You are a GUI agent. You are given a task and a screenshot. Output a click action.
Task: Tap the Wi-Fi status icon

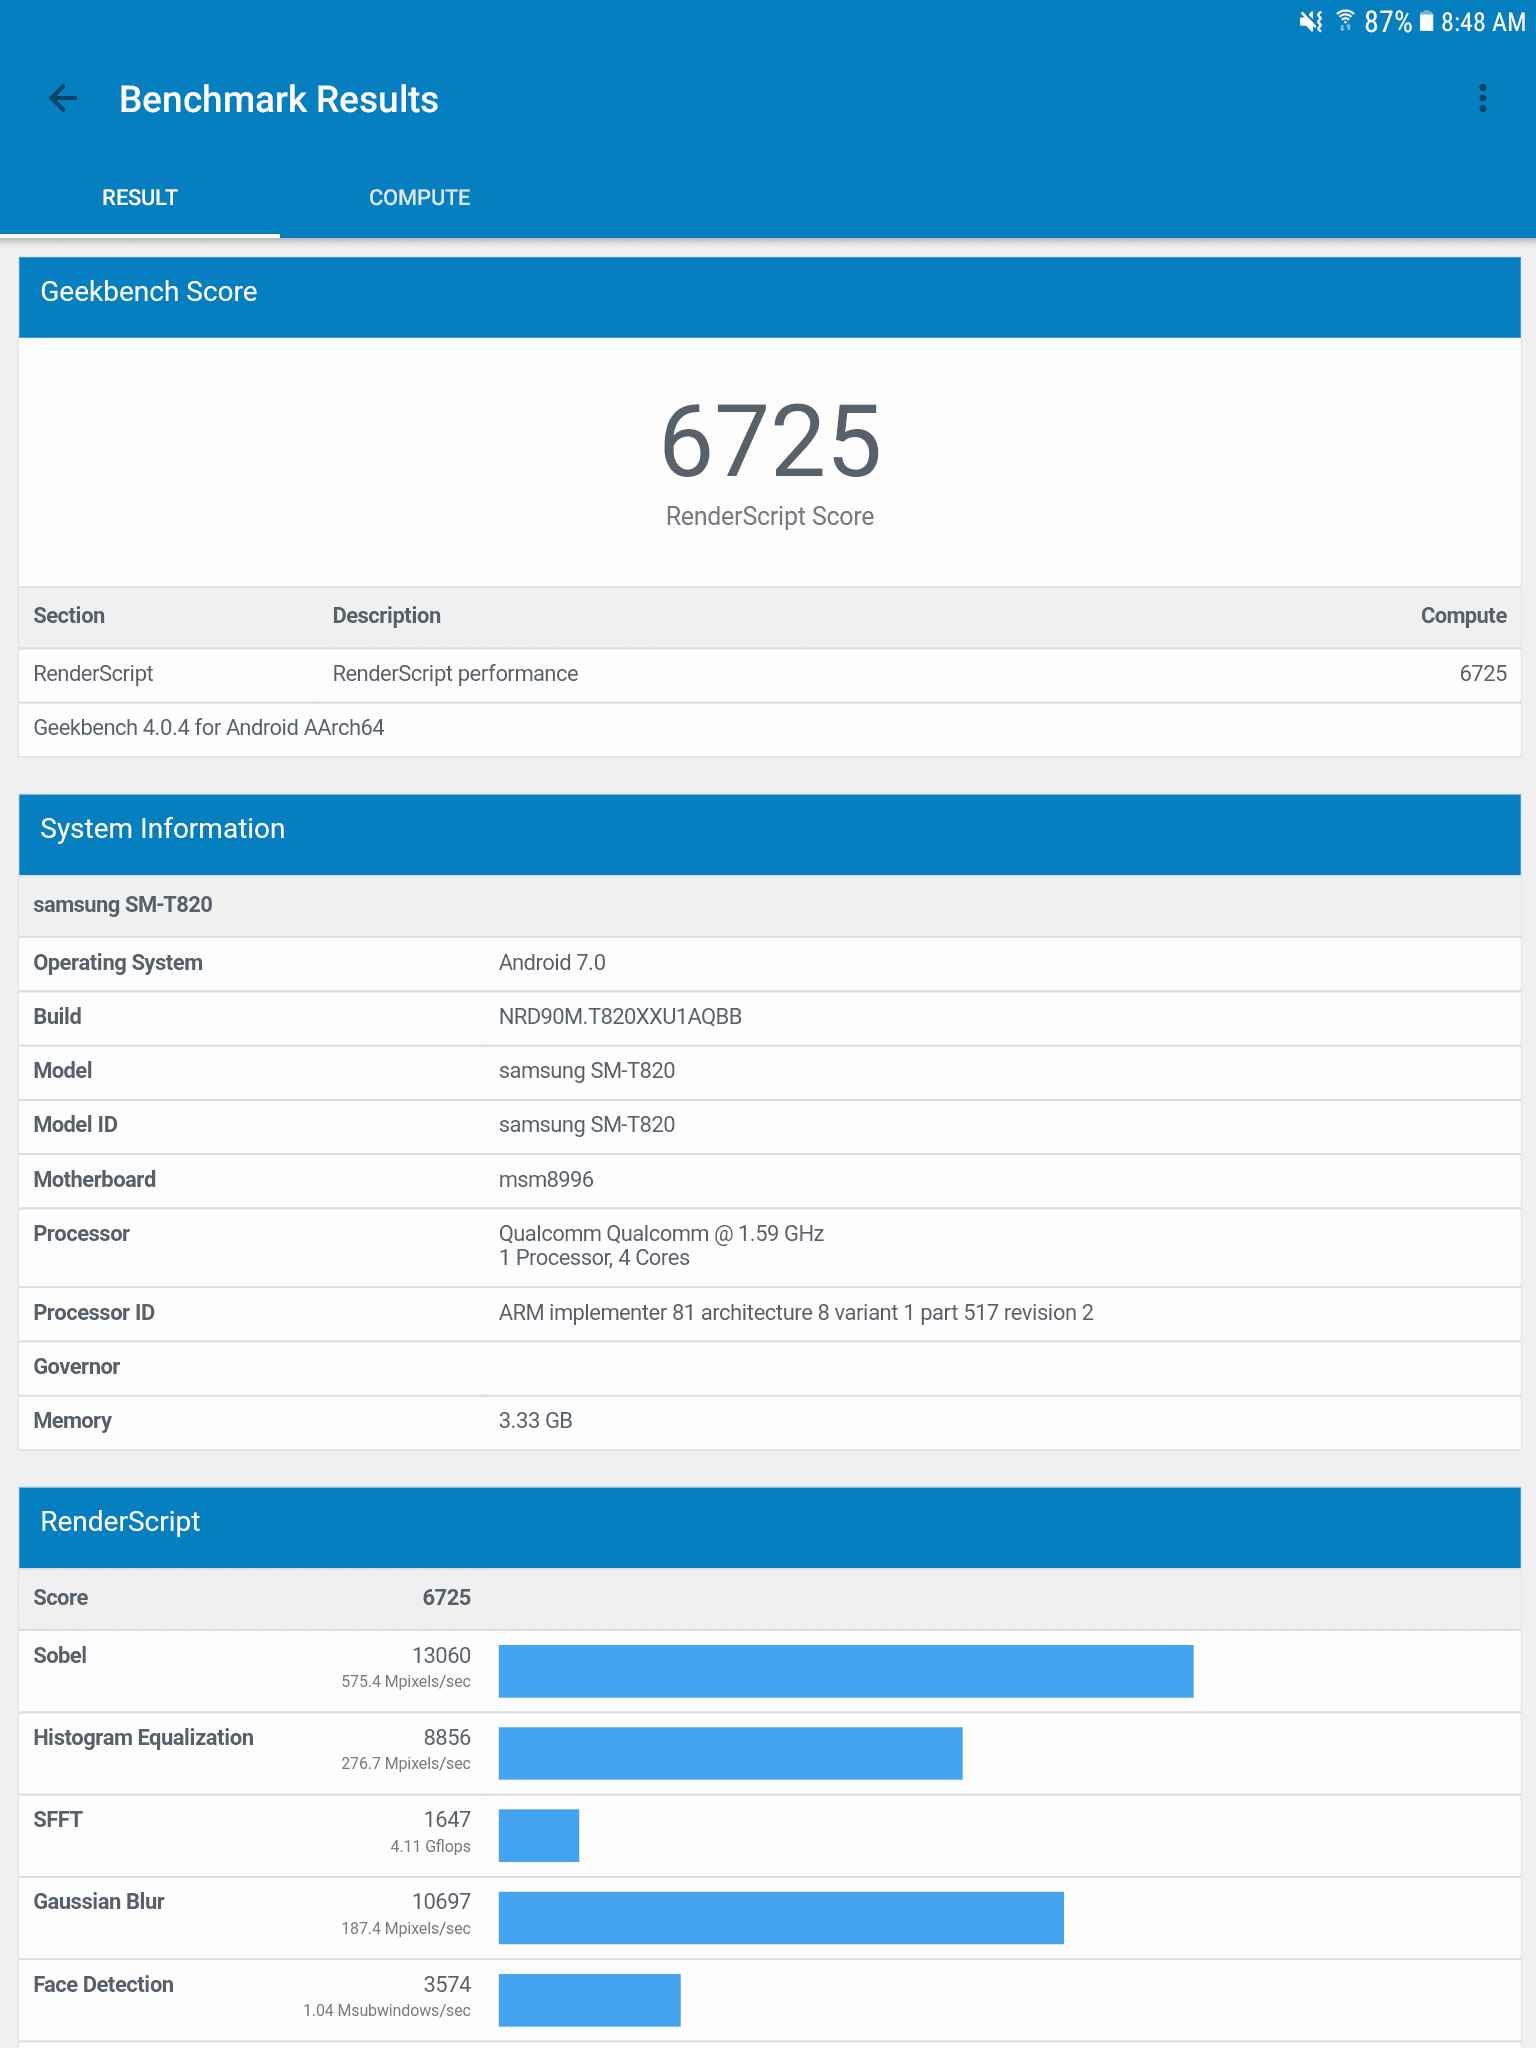[1346, 21]
